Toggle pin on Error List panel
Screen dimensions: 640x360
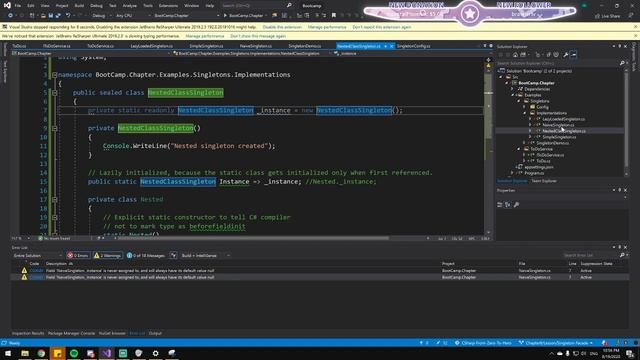[619, 247]
